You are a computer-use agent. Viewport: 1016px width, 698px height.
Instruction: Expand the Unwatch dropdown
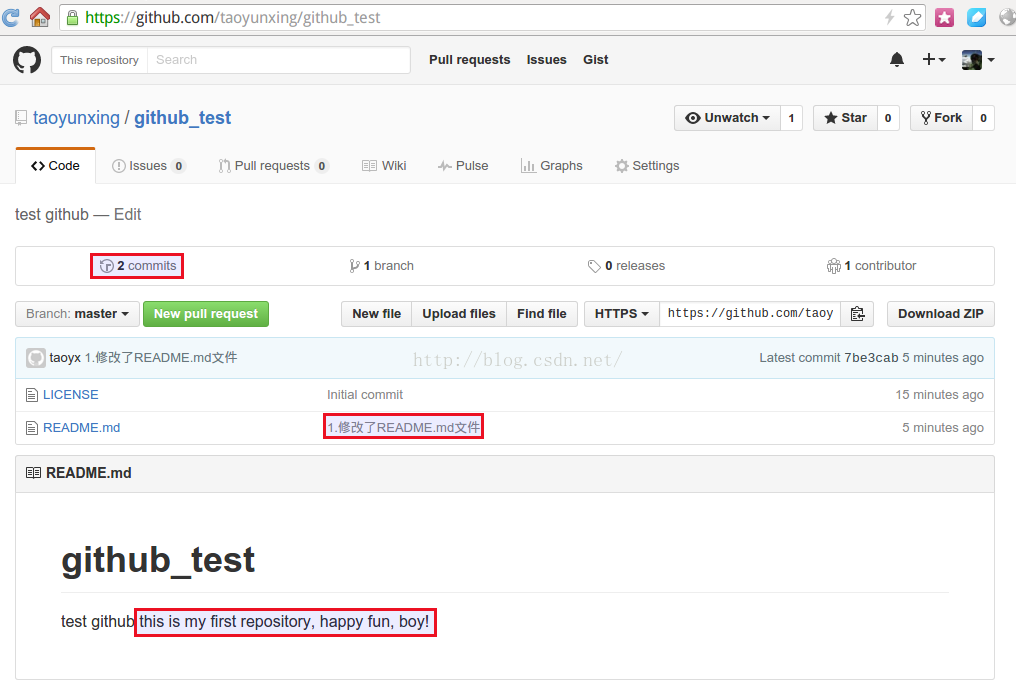click(x=727, y=118)
